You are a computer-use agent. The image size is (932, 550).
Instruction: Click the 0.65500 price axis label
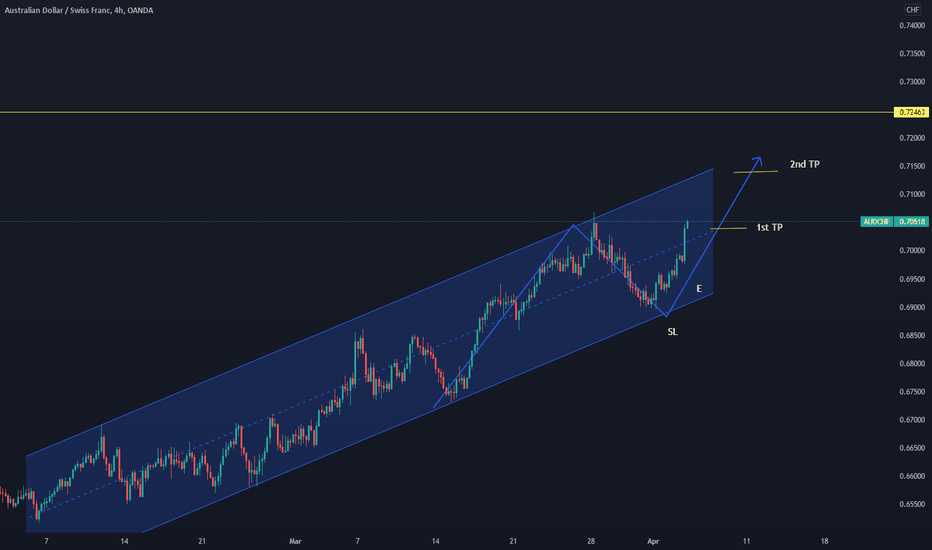(x=912, y=504)
